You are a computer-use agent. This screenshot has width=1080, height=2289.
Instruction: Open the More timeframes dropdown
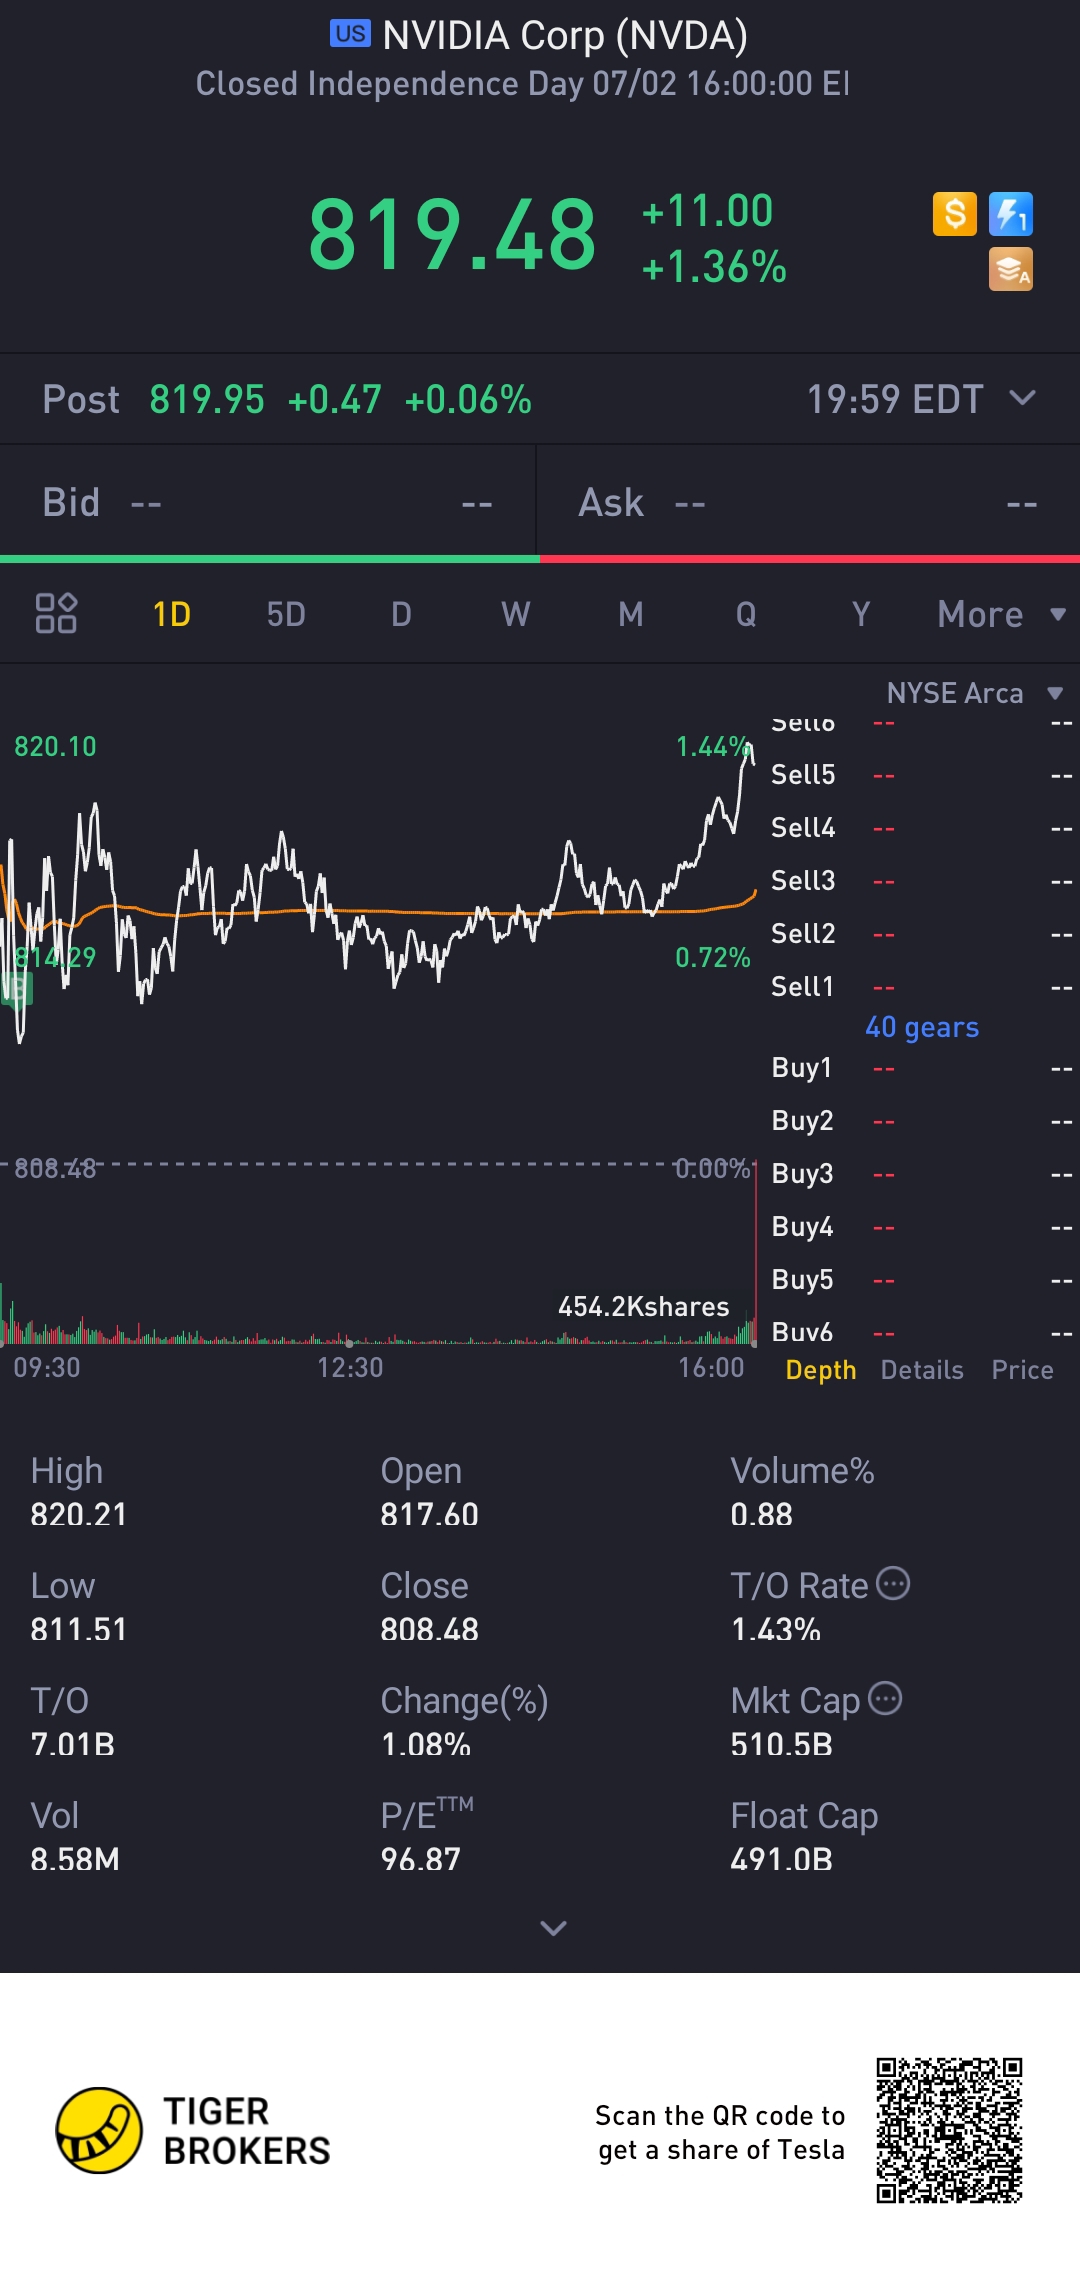[x=1001, y=614]
